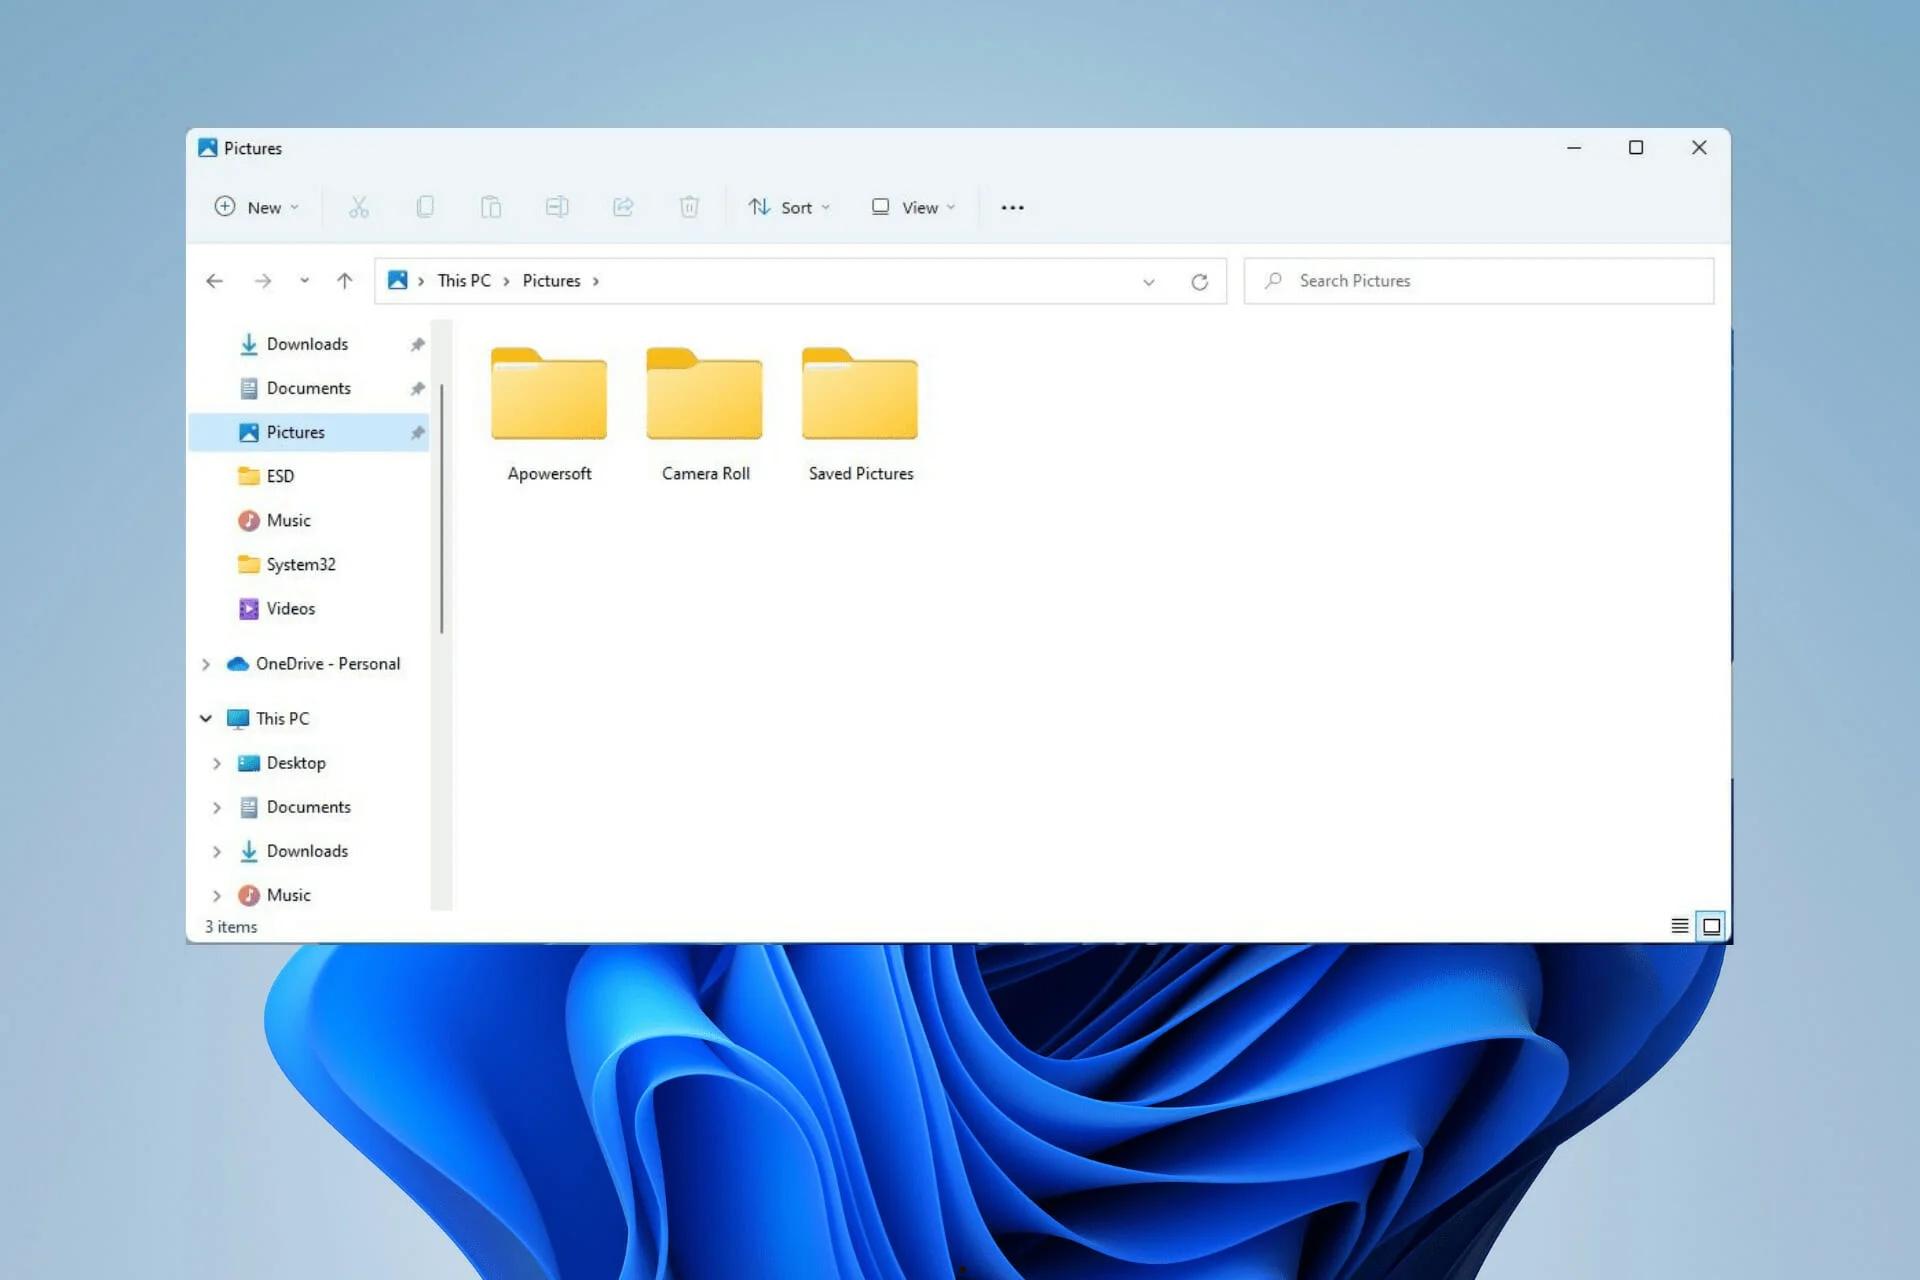
Task: Collapse the This PC tree
Action: pos(206,718)
